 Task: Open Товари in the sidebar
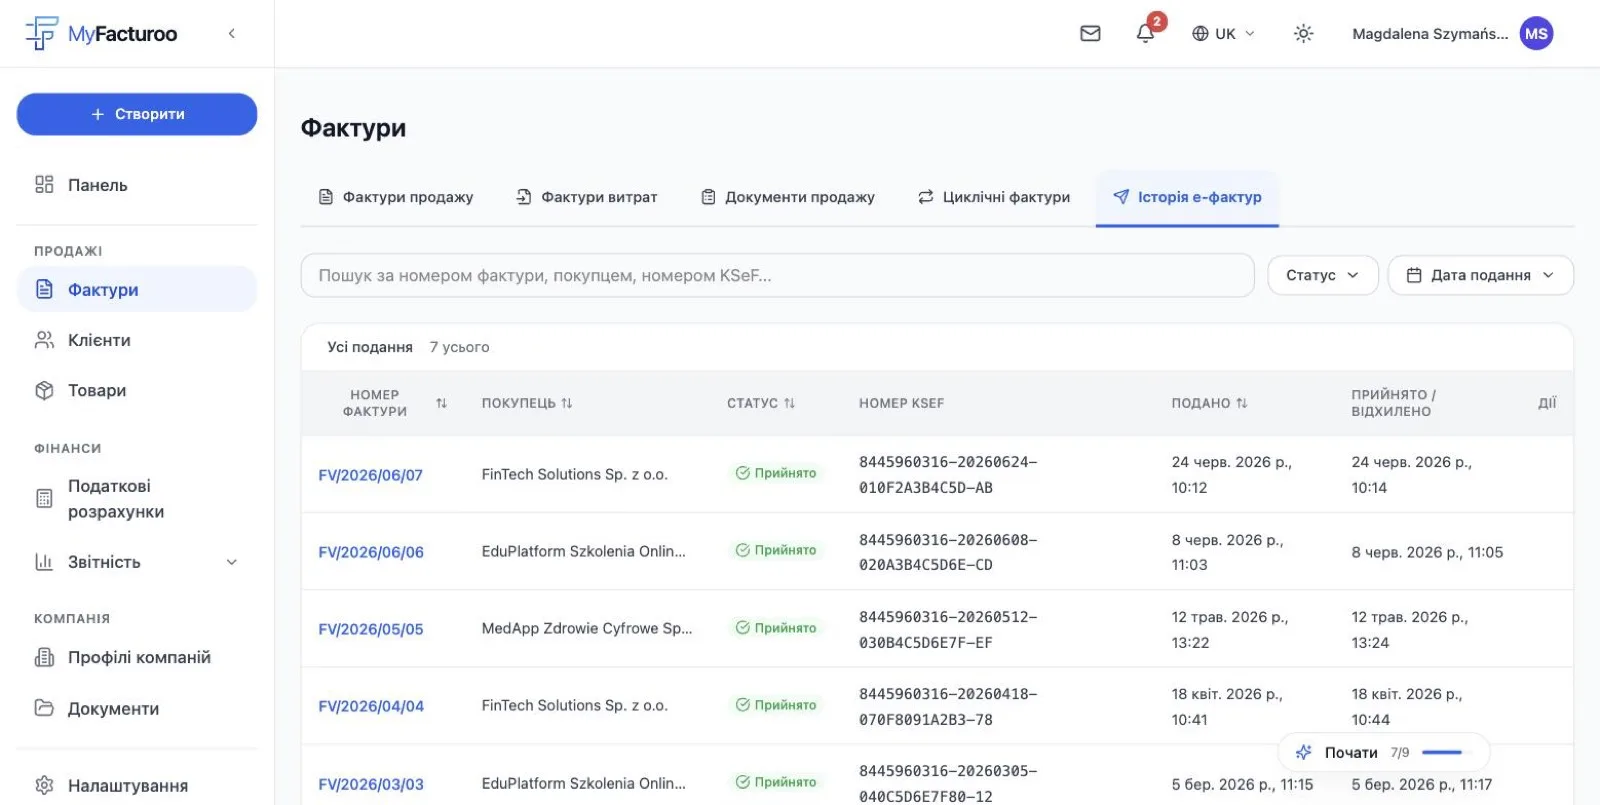coord(137,390)
